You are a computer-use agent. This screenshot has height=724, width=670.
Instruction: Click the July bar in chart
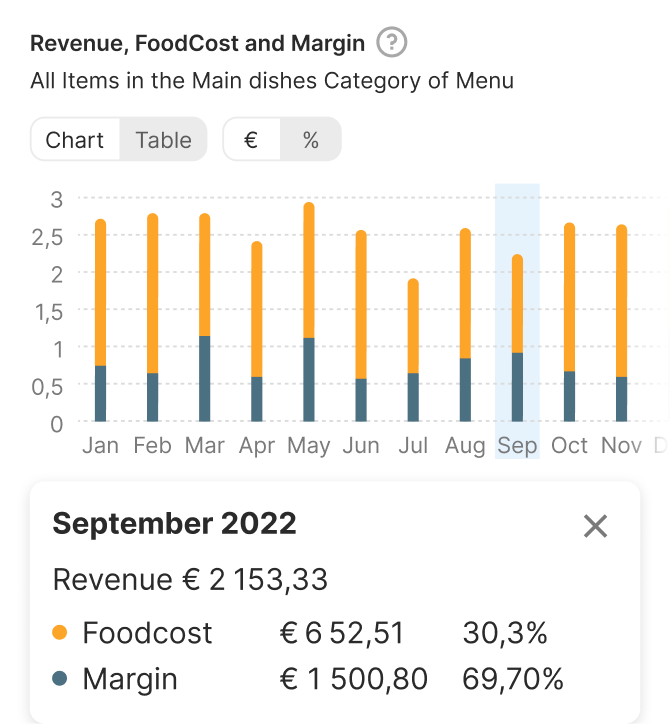pyautogui.click(x=413, y=350)
